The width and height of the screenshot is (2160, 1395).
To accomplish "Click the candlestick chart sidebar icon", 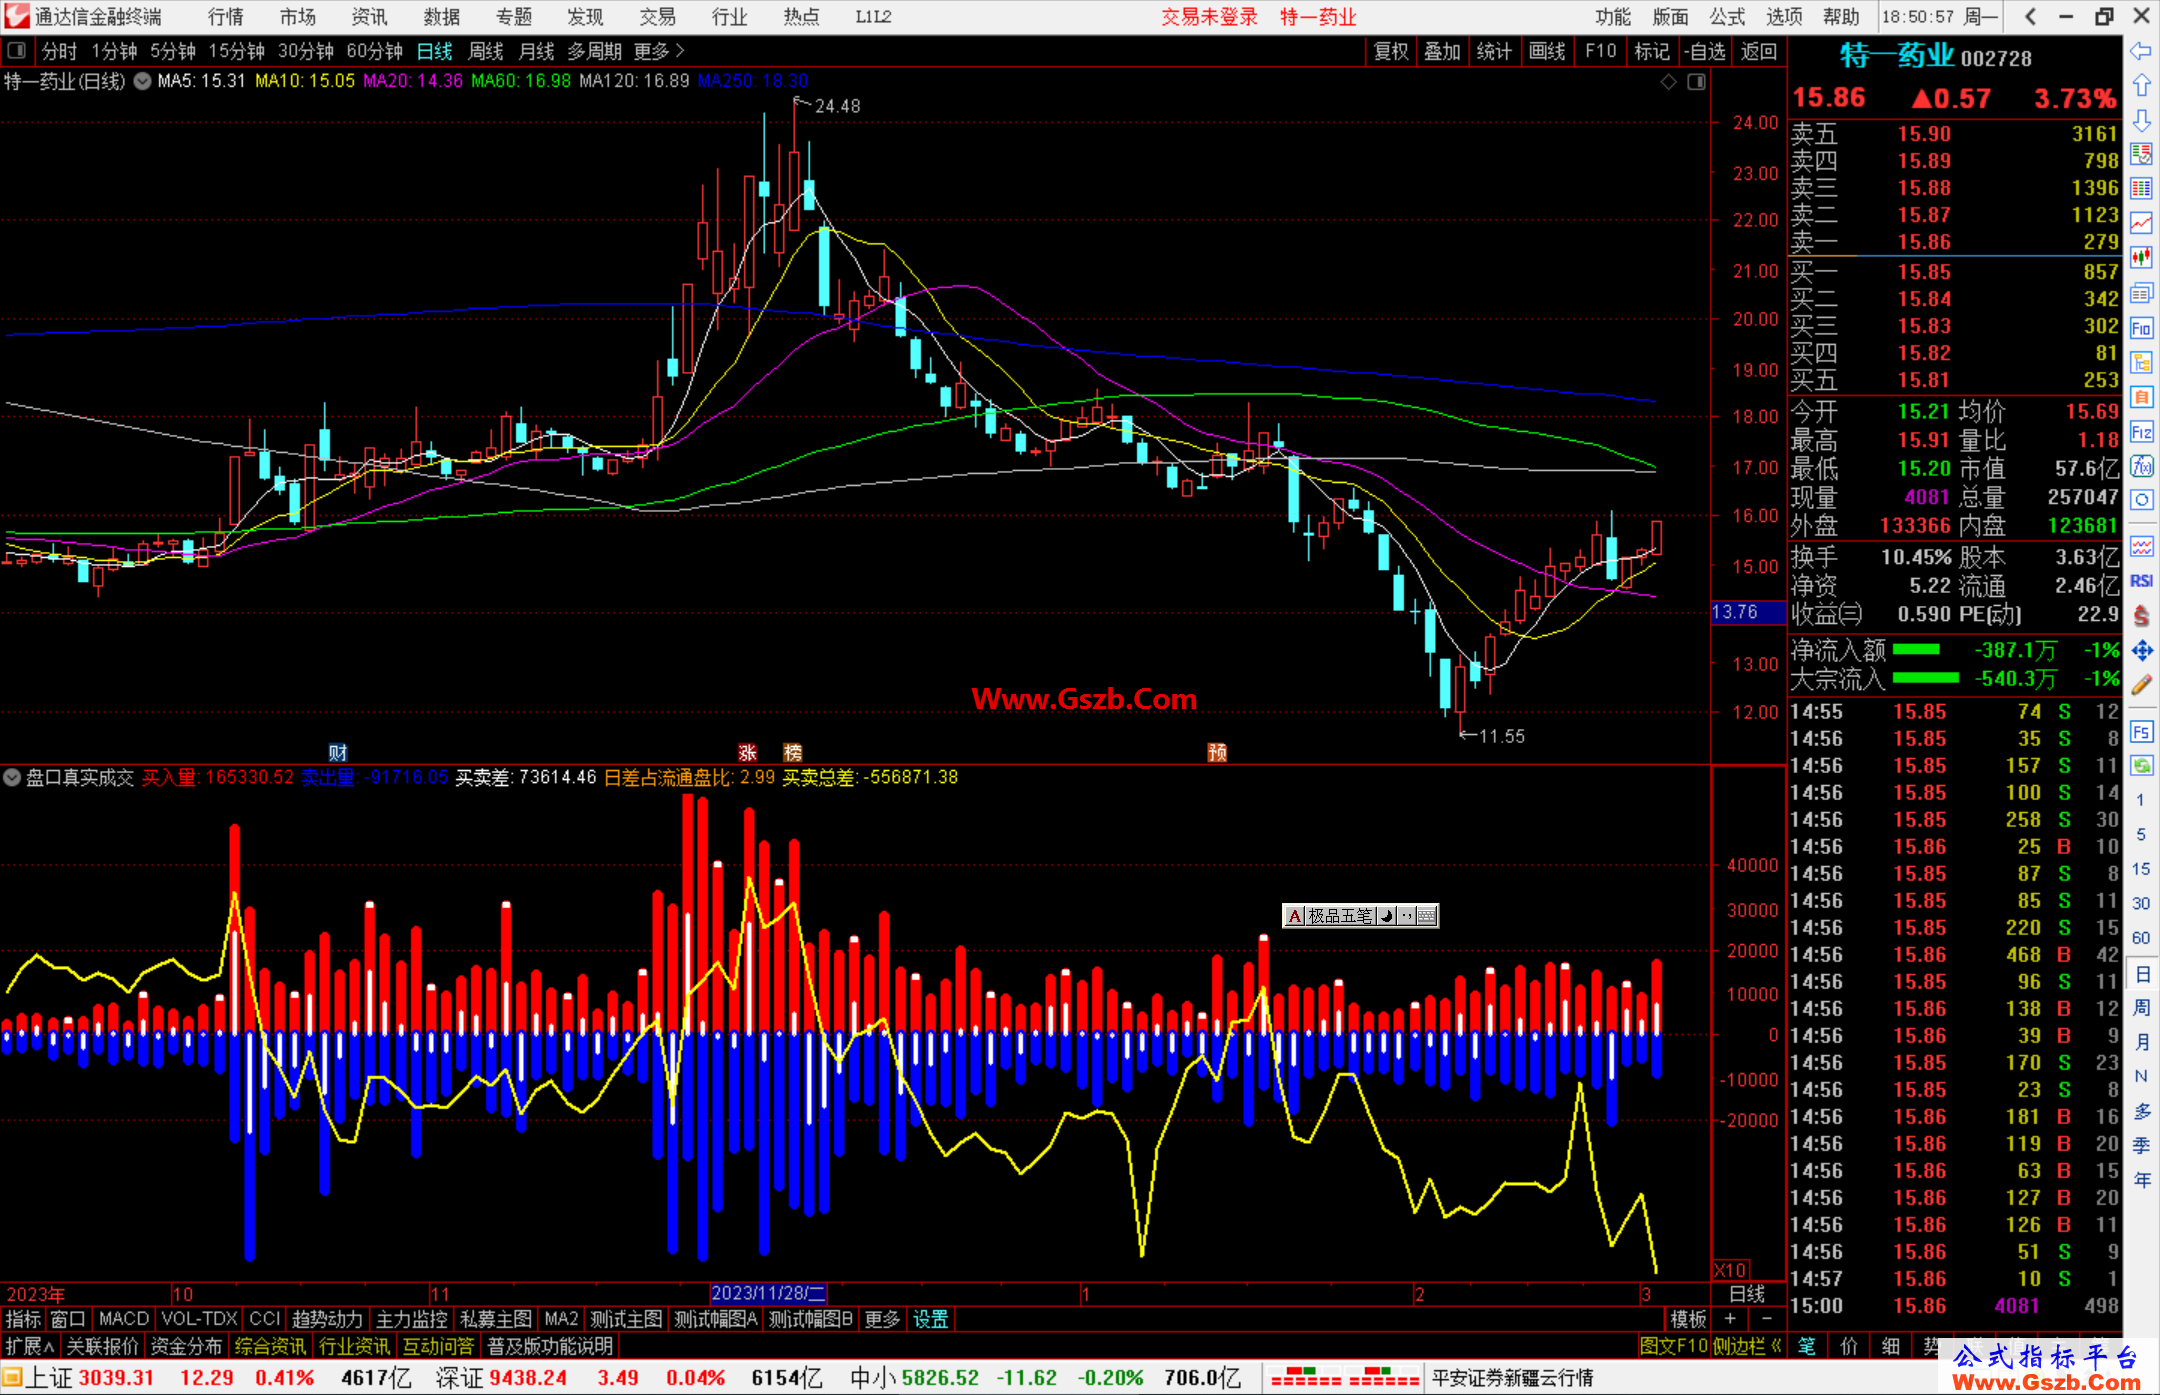I will pyautogui.click(x=2141, y=258).
